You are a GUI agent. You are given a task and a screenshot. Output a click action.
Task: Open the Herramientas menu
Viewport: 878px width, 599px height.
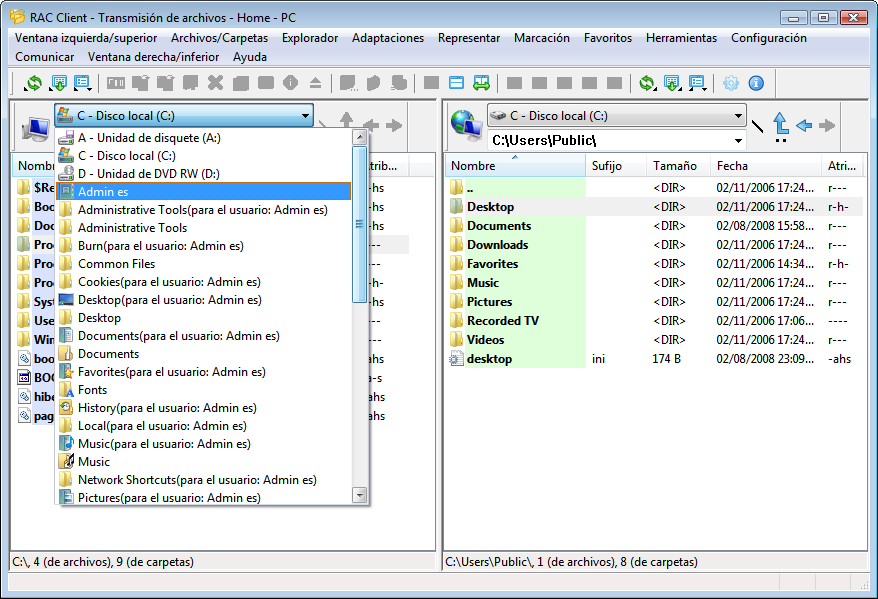pyautogui.click(x=681, y=38)
